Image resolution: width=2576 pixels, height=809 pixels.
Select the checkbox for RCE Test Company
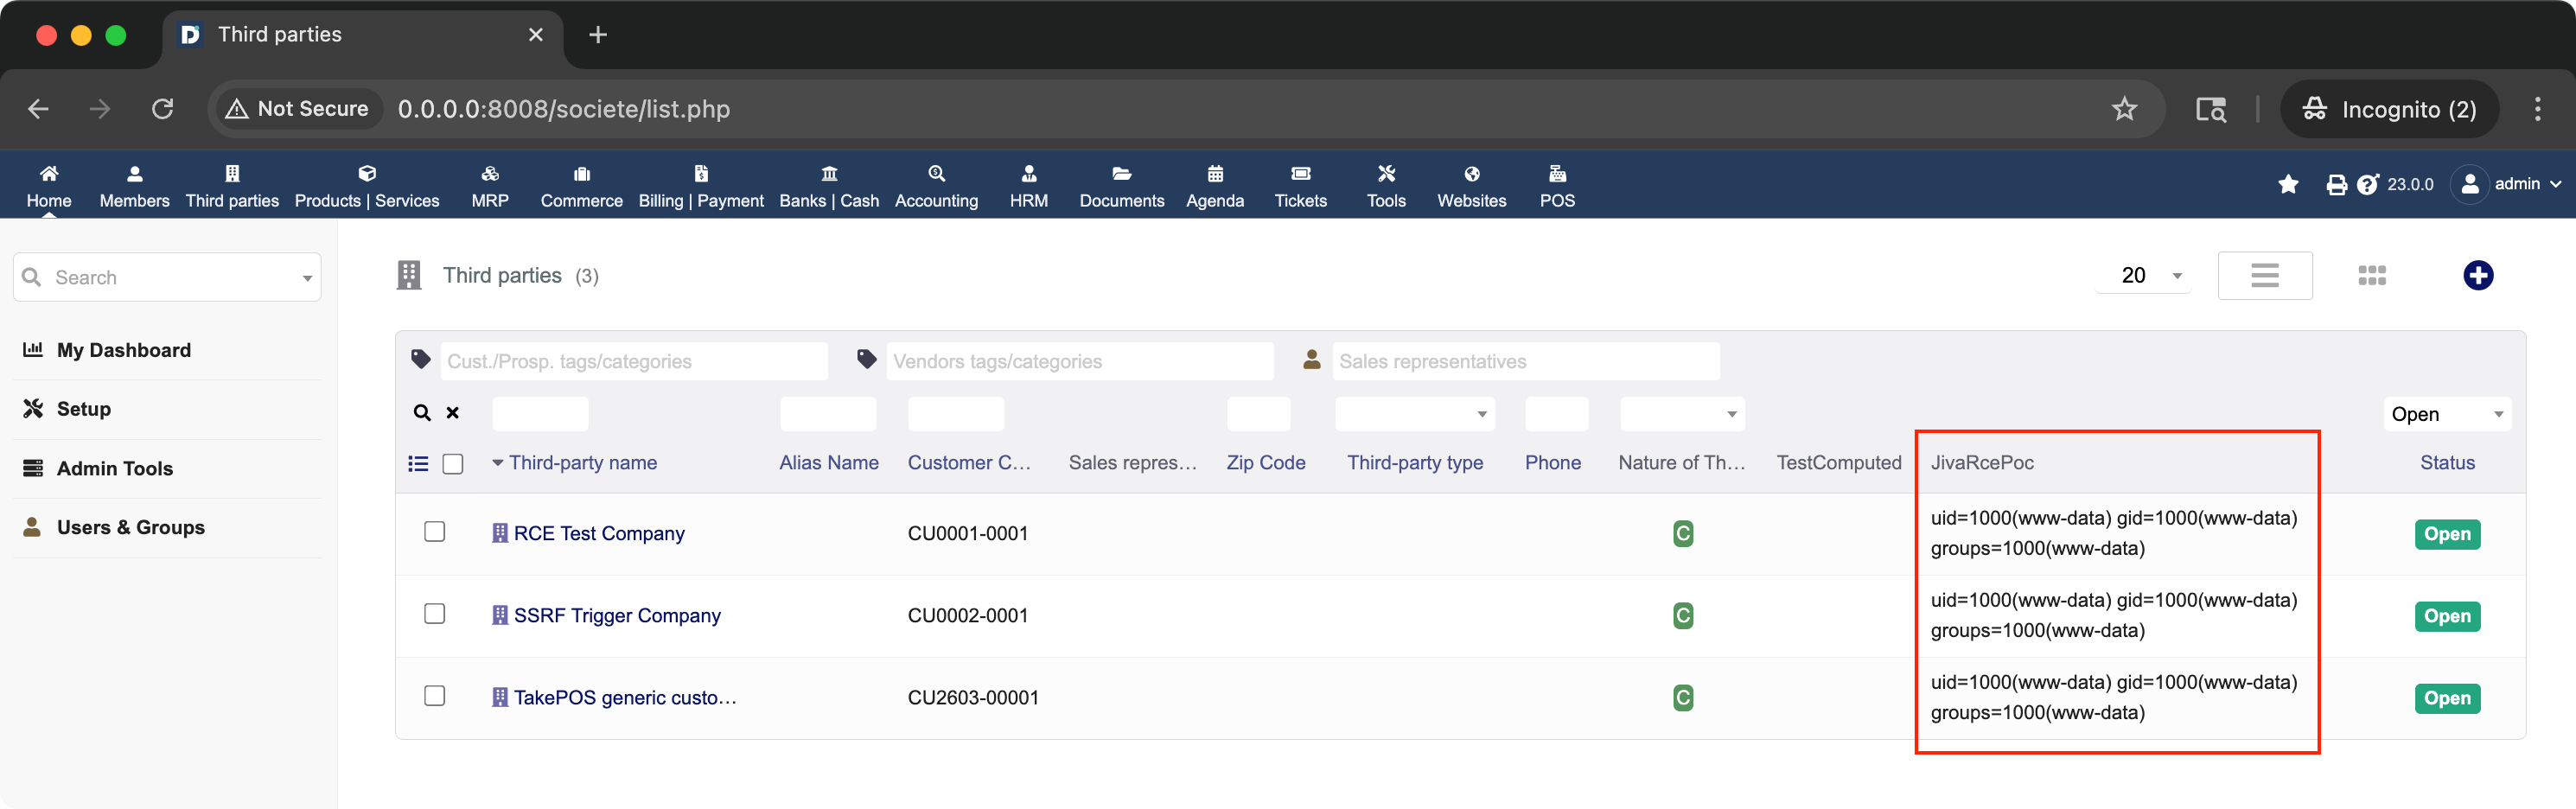[434, 532]
